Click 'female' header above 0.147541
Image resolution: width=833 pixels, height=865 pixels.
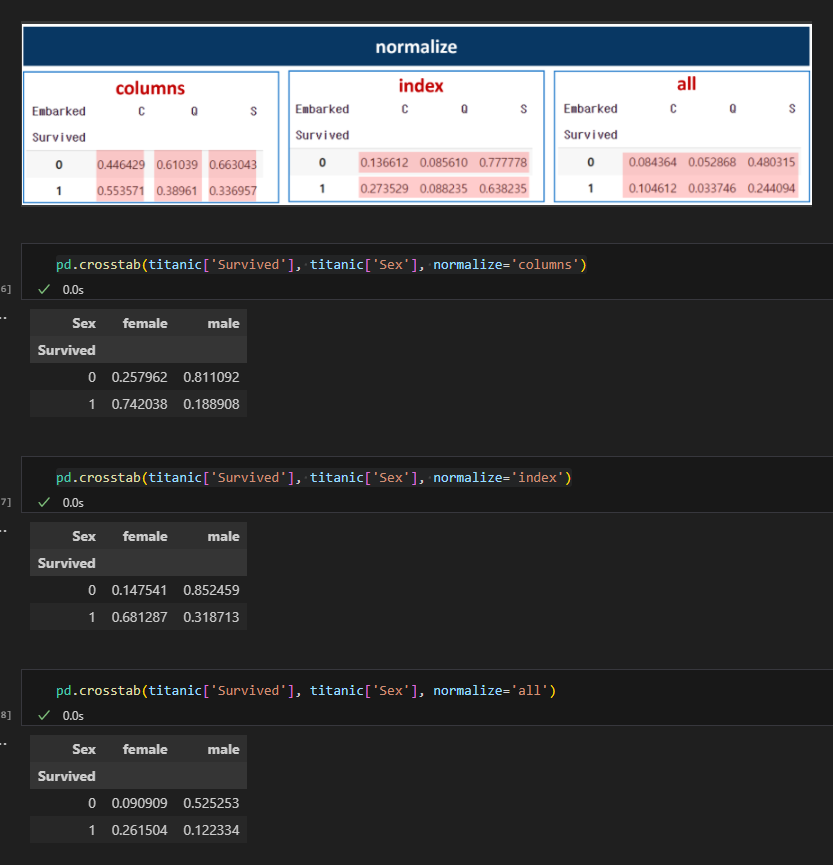(x=145, y=536)
